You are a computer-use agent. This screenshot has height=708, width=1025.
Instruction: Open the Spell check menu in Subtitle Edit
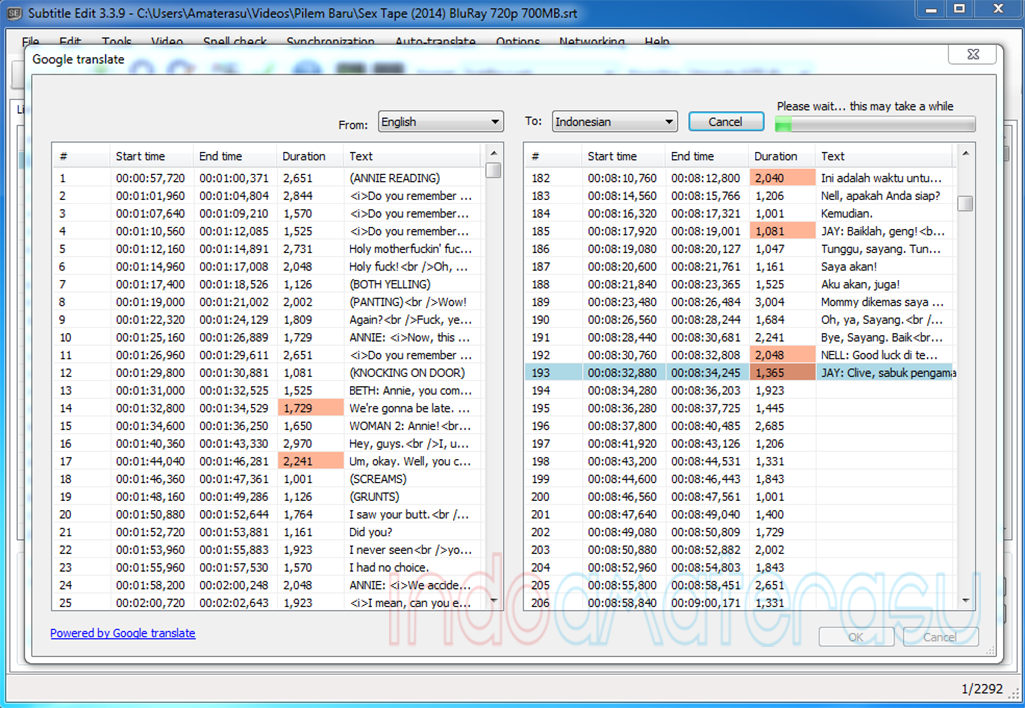point(235,42)
